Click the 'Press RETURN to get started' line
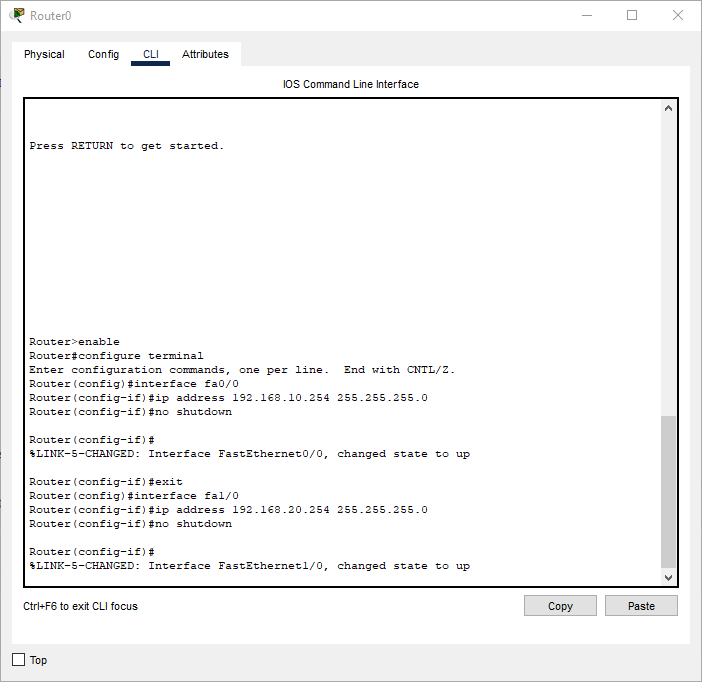 [x=127, y=146]
